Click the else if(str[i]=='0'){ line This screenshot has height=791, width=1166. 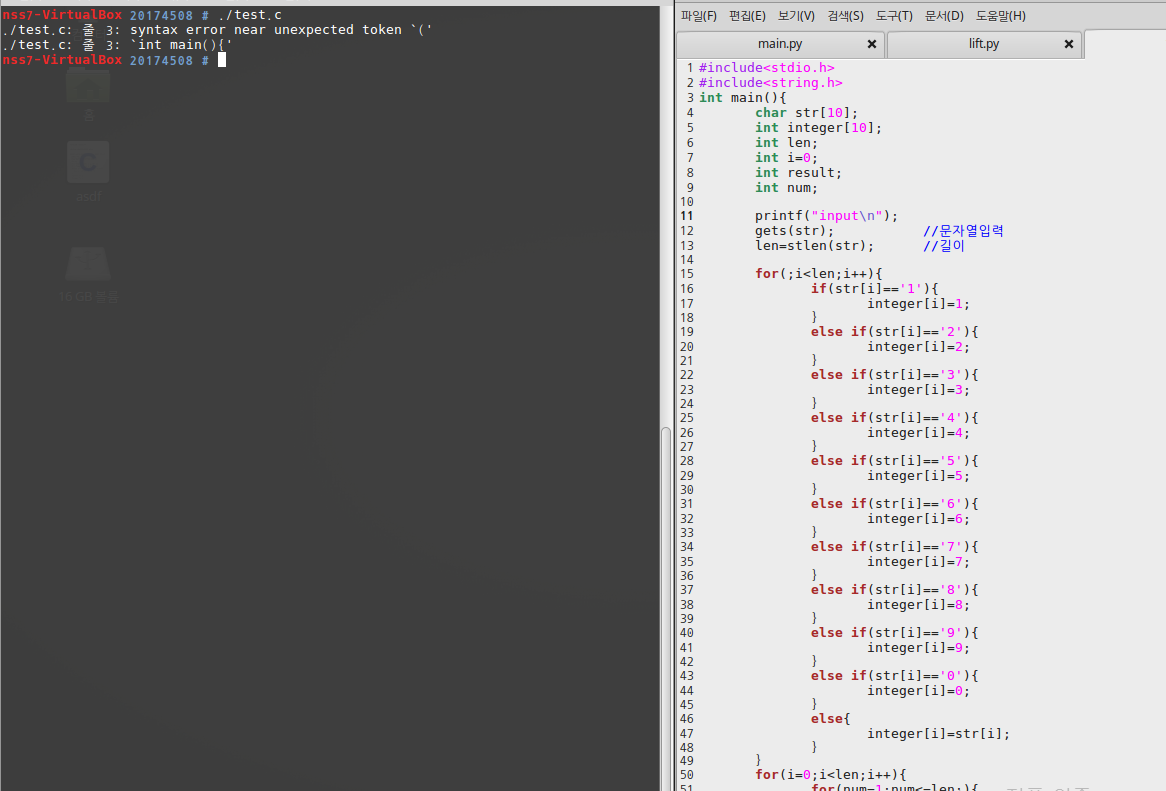coord(895,676)
